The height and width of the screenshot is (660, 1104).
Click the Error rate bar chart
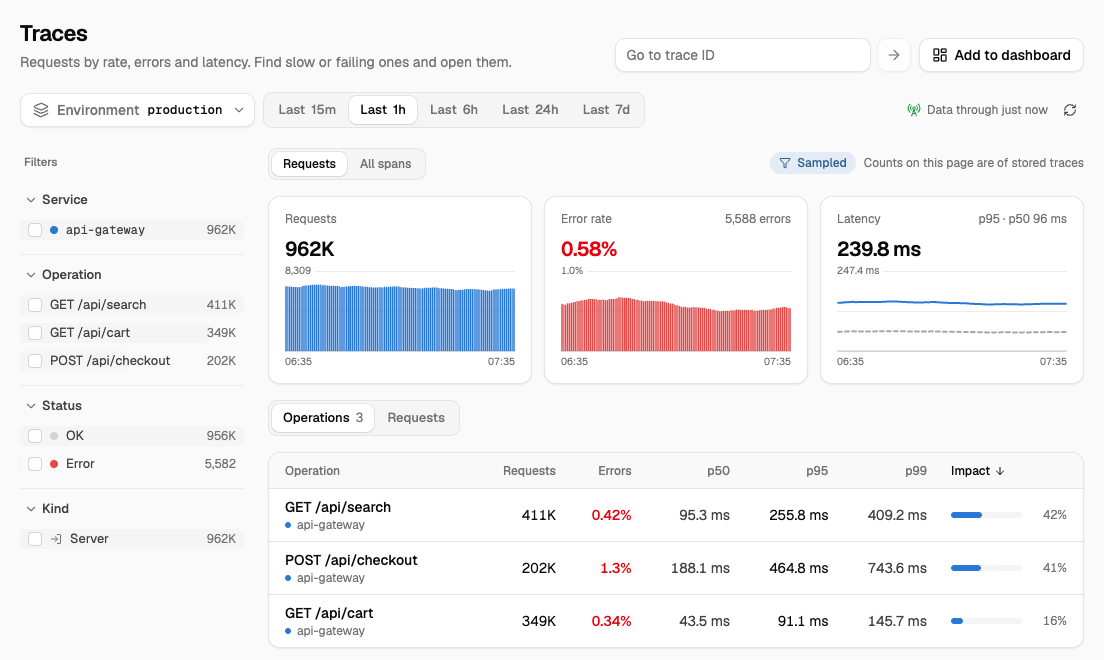click(676, 324)
